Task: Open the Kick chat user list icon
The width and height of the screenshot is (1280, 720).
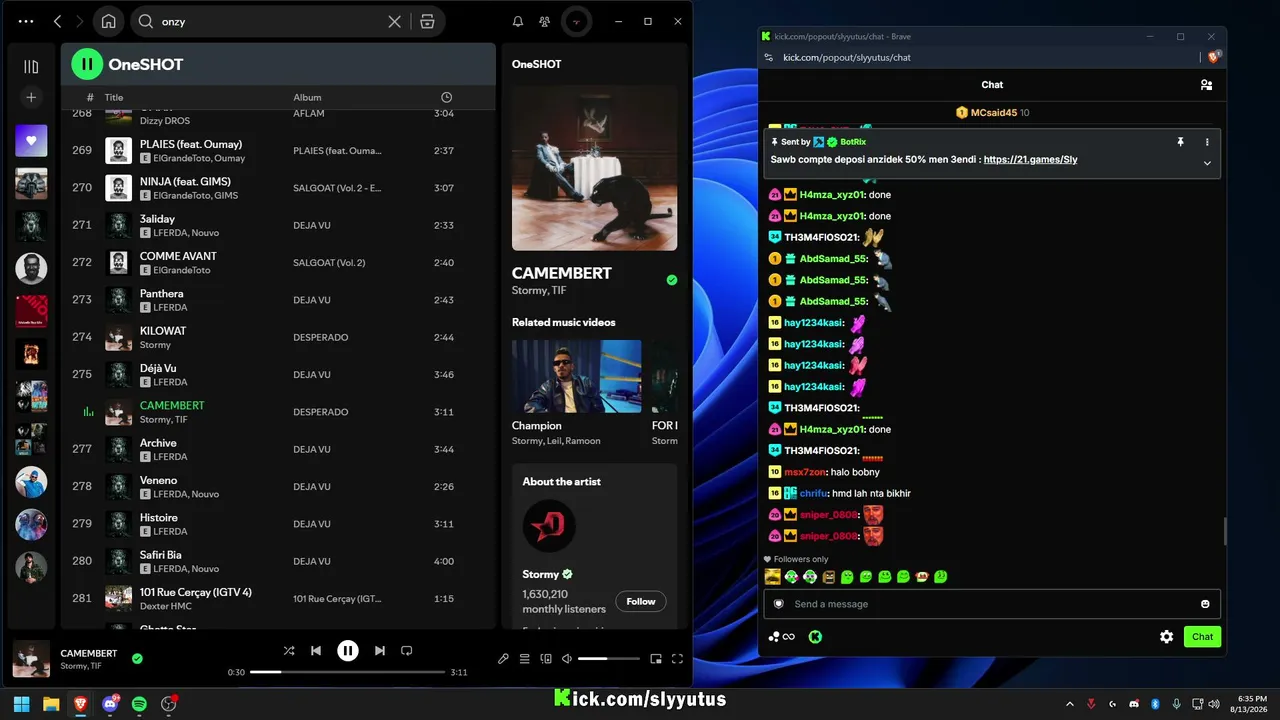Action: [1206, 85]
